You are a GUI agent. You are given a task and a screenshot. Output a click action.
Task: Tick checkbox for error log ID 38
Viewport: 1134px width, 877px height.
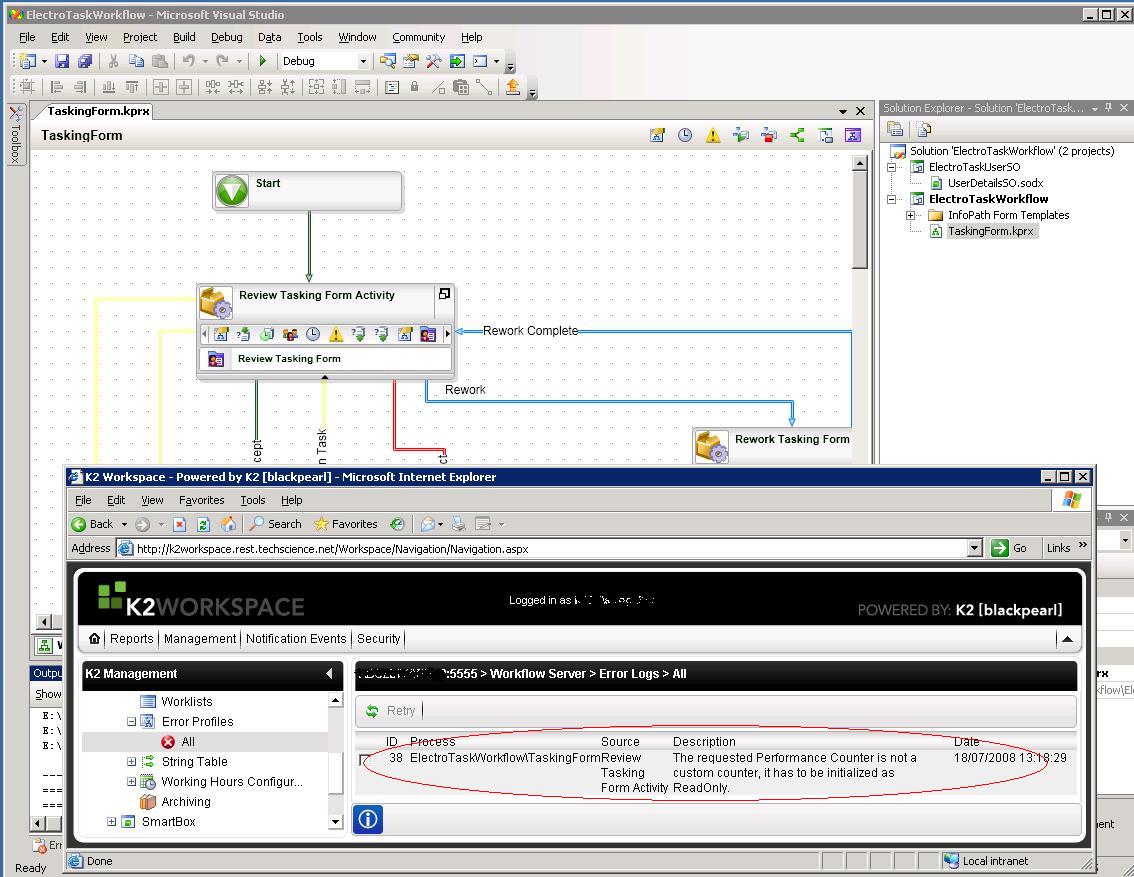364,759
